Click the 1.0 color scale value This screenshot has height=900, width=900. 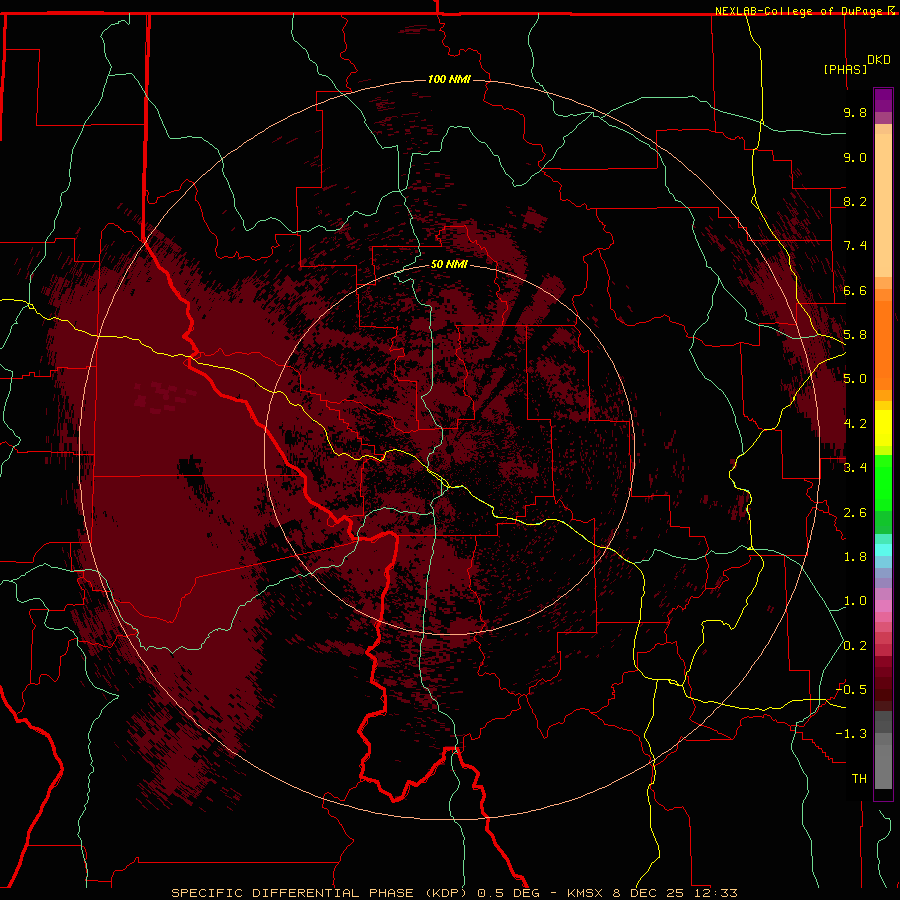coord(855,601)
